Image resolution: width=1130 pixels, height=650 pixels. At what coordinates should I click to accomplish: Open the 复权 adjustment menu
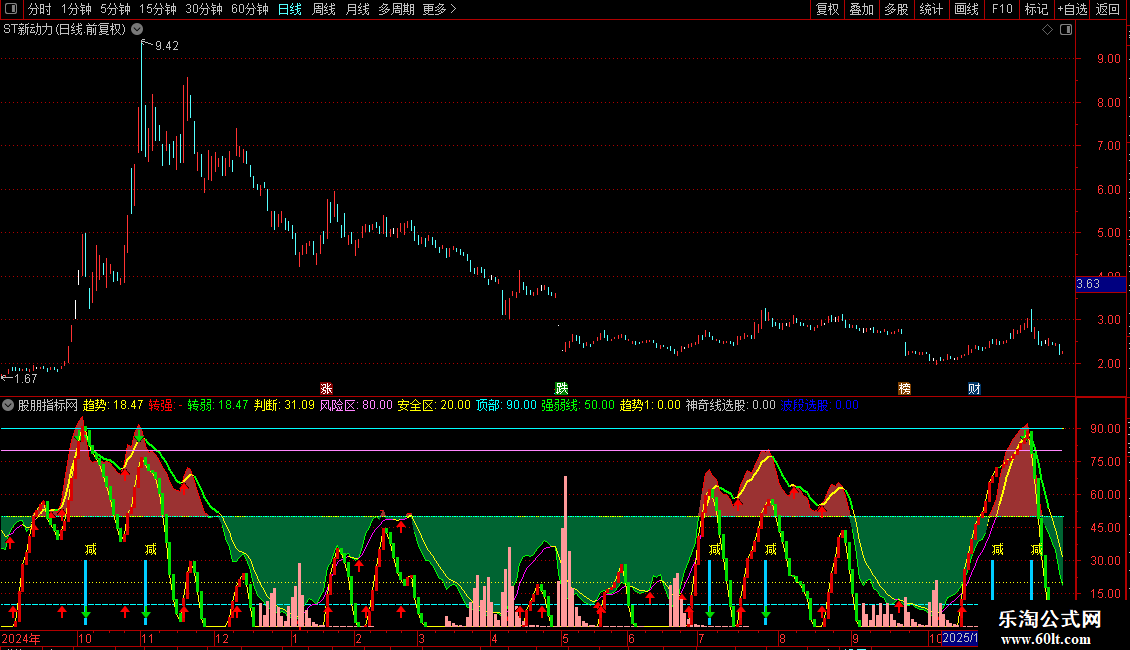(827, 9)
